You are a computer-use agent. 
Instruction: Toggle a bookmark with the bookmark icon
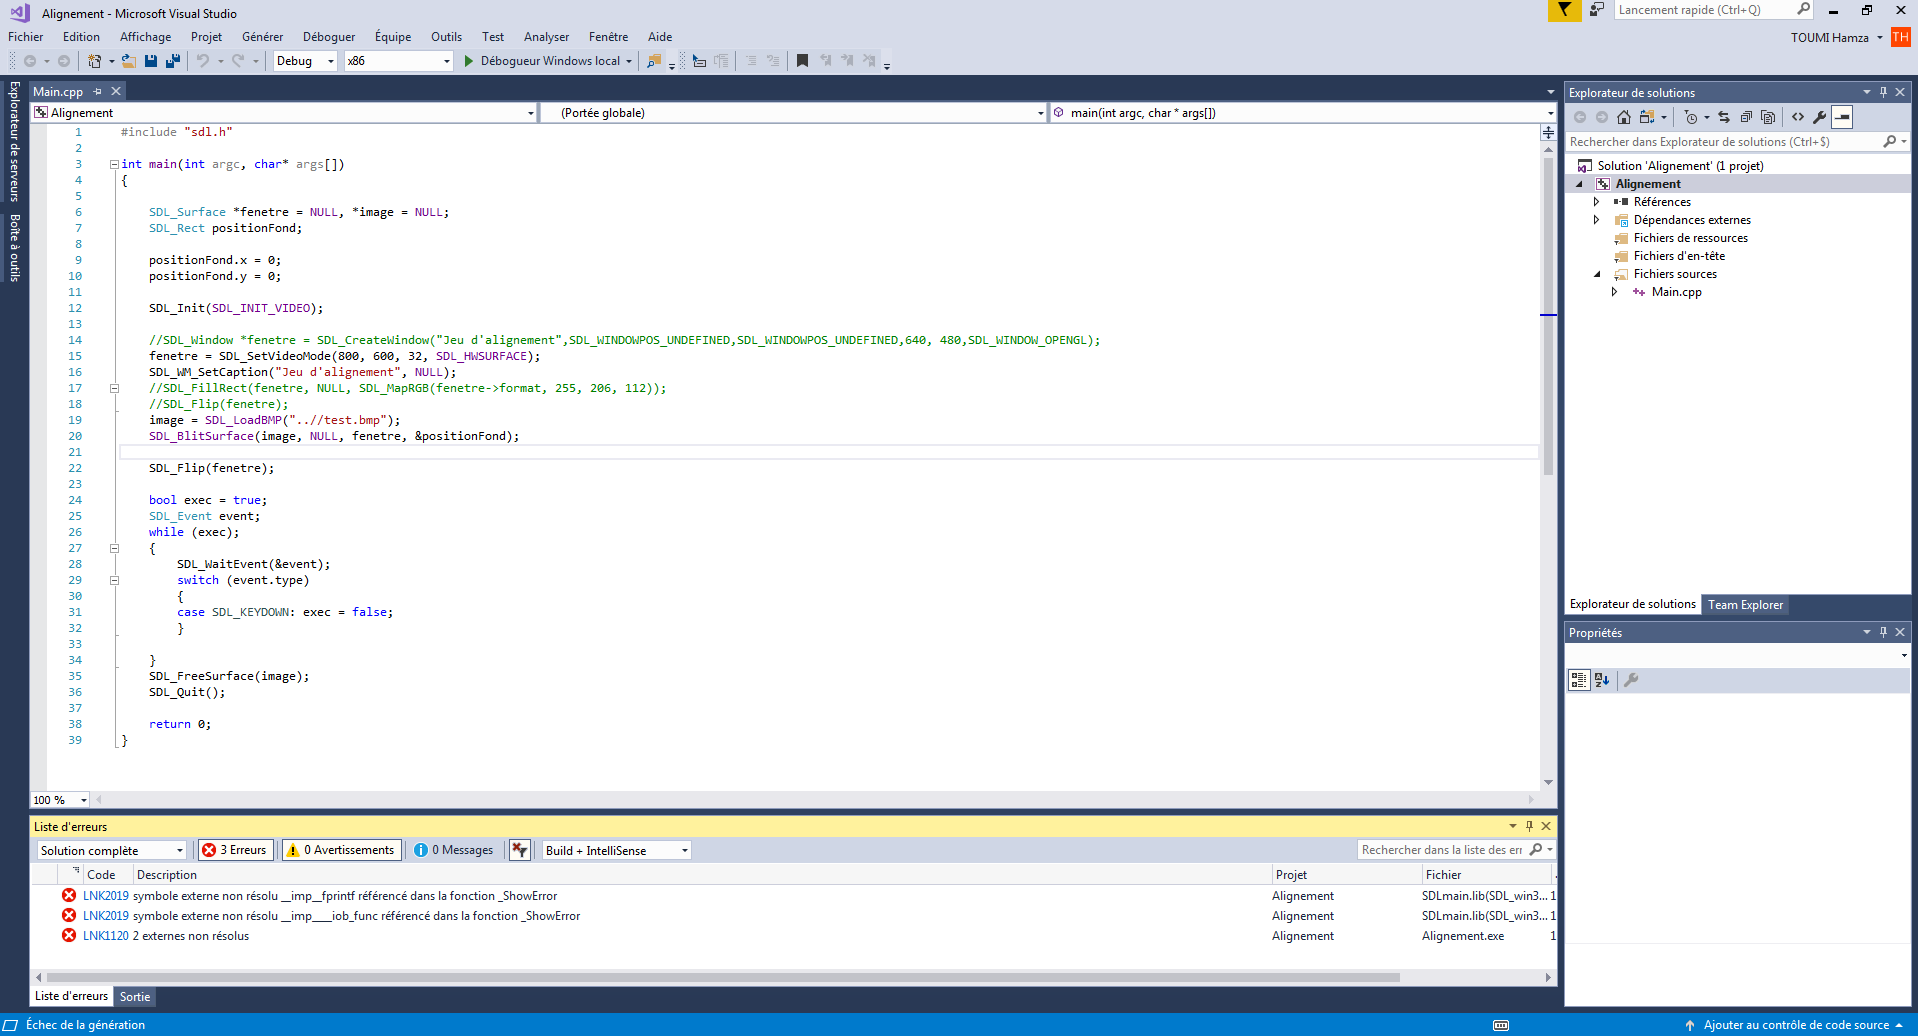(x=802, y=61)
